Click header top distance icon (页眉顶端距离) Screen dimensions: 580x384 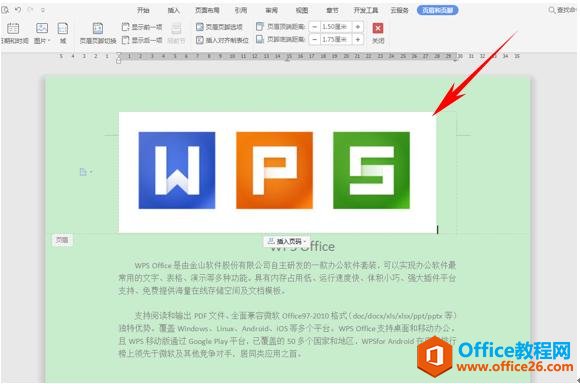coord(260,27)
